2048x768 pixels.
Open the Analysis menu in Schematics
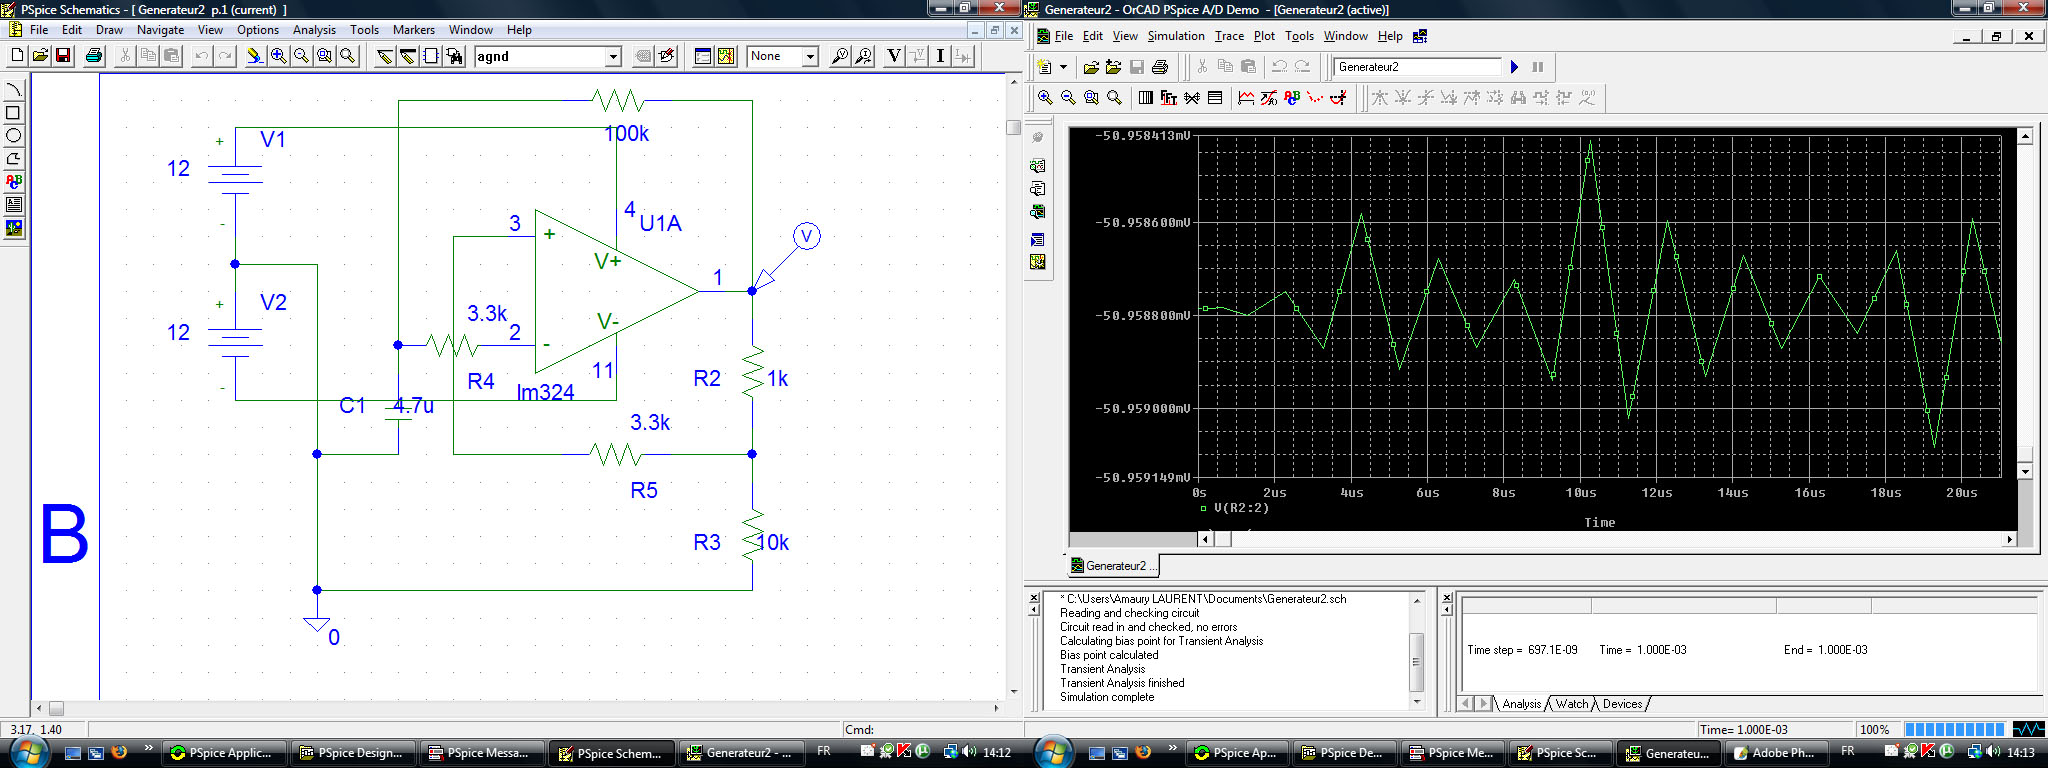(x=314, y=30)
